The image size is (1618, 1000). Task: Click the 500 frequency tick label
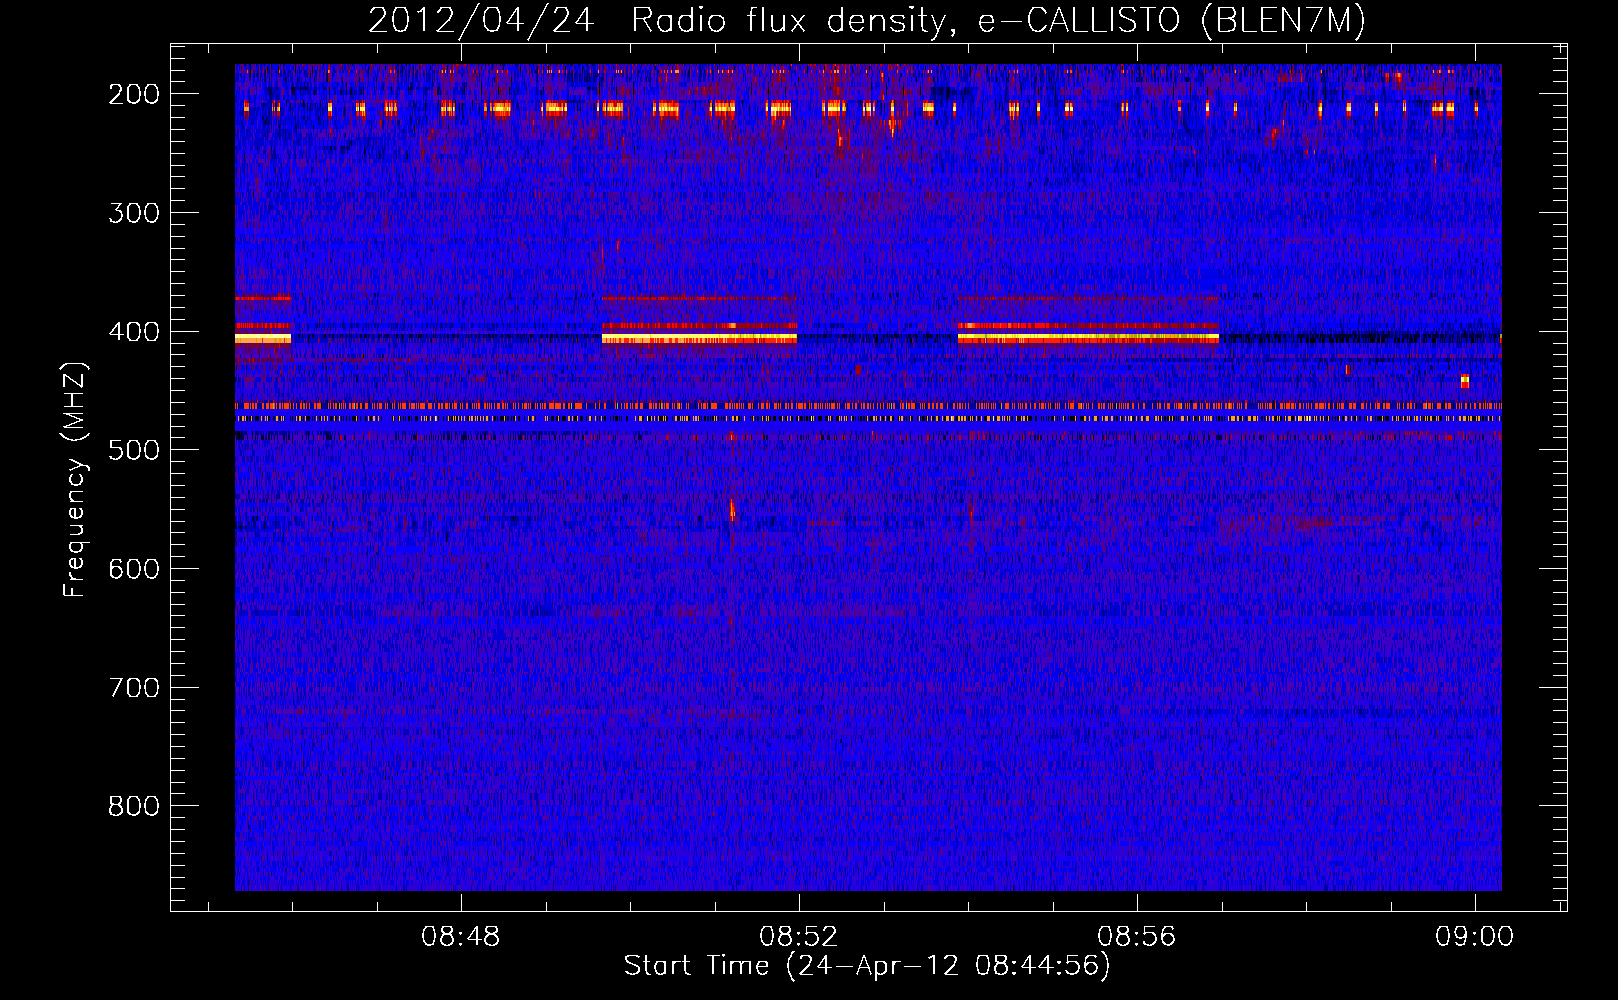(x=134, y=450)
